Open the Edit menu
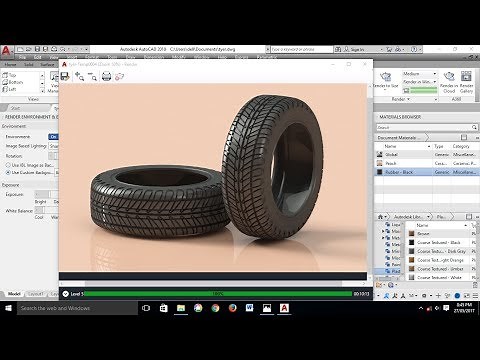 (x=37, y=57)
